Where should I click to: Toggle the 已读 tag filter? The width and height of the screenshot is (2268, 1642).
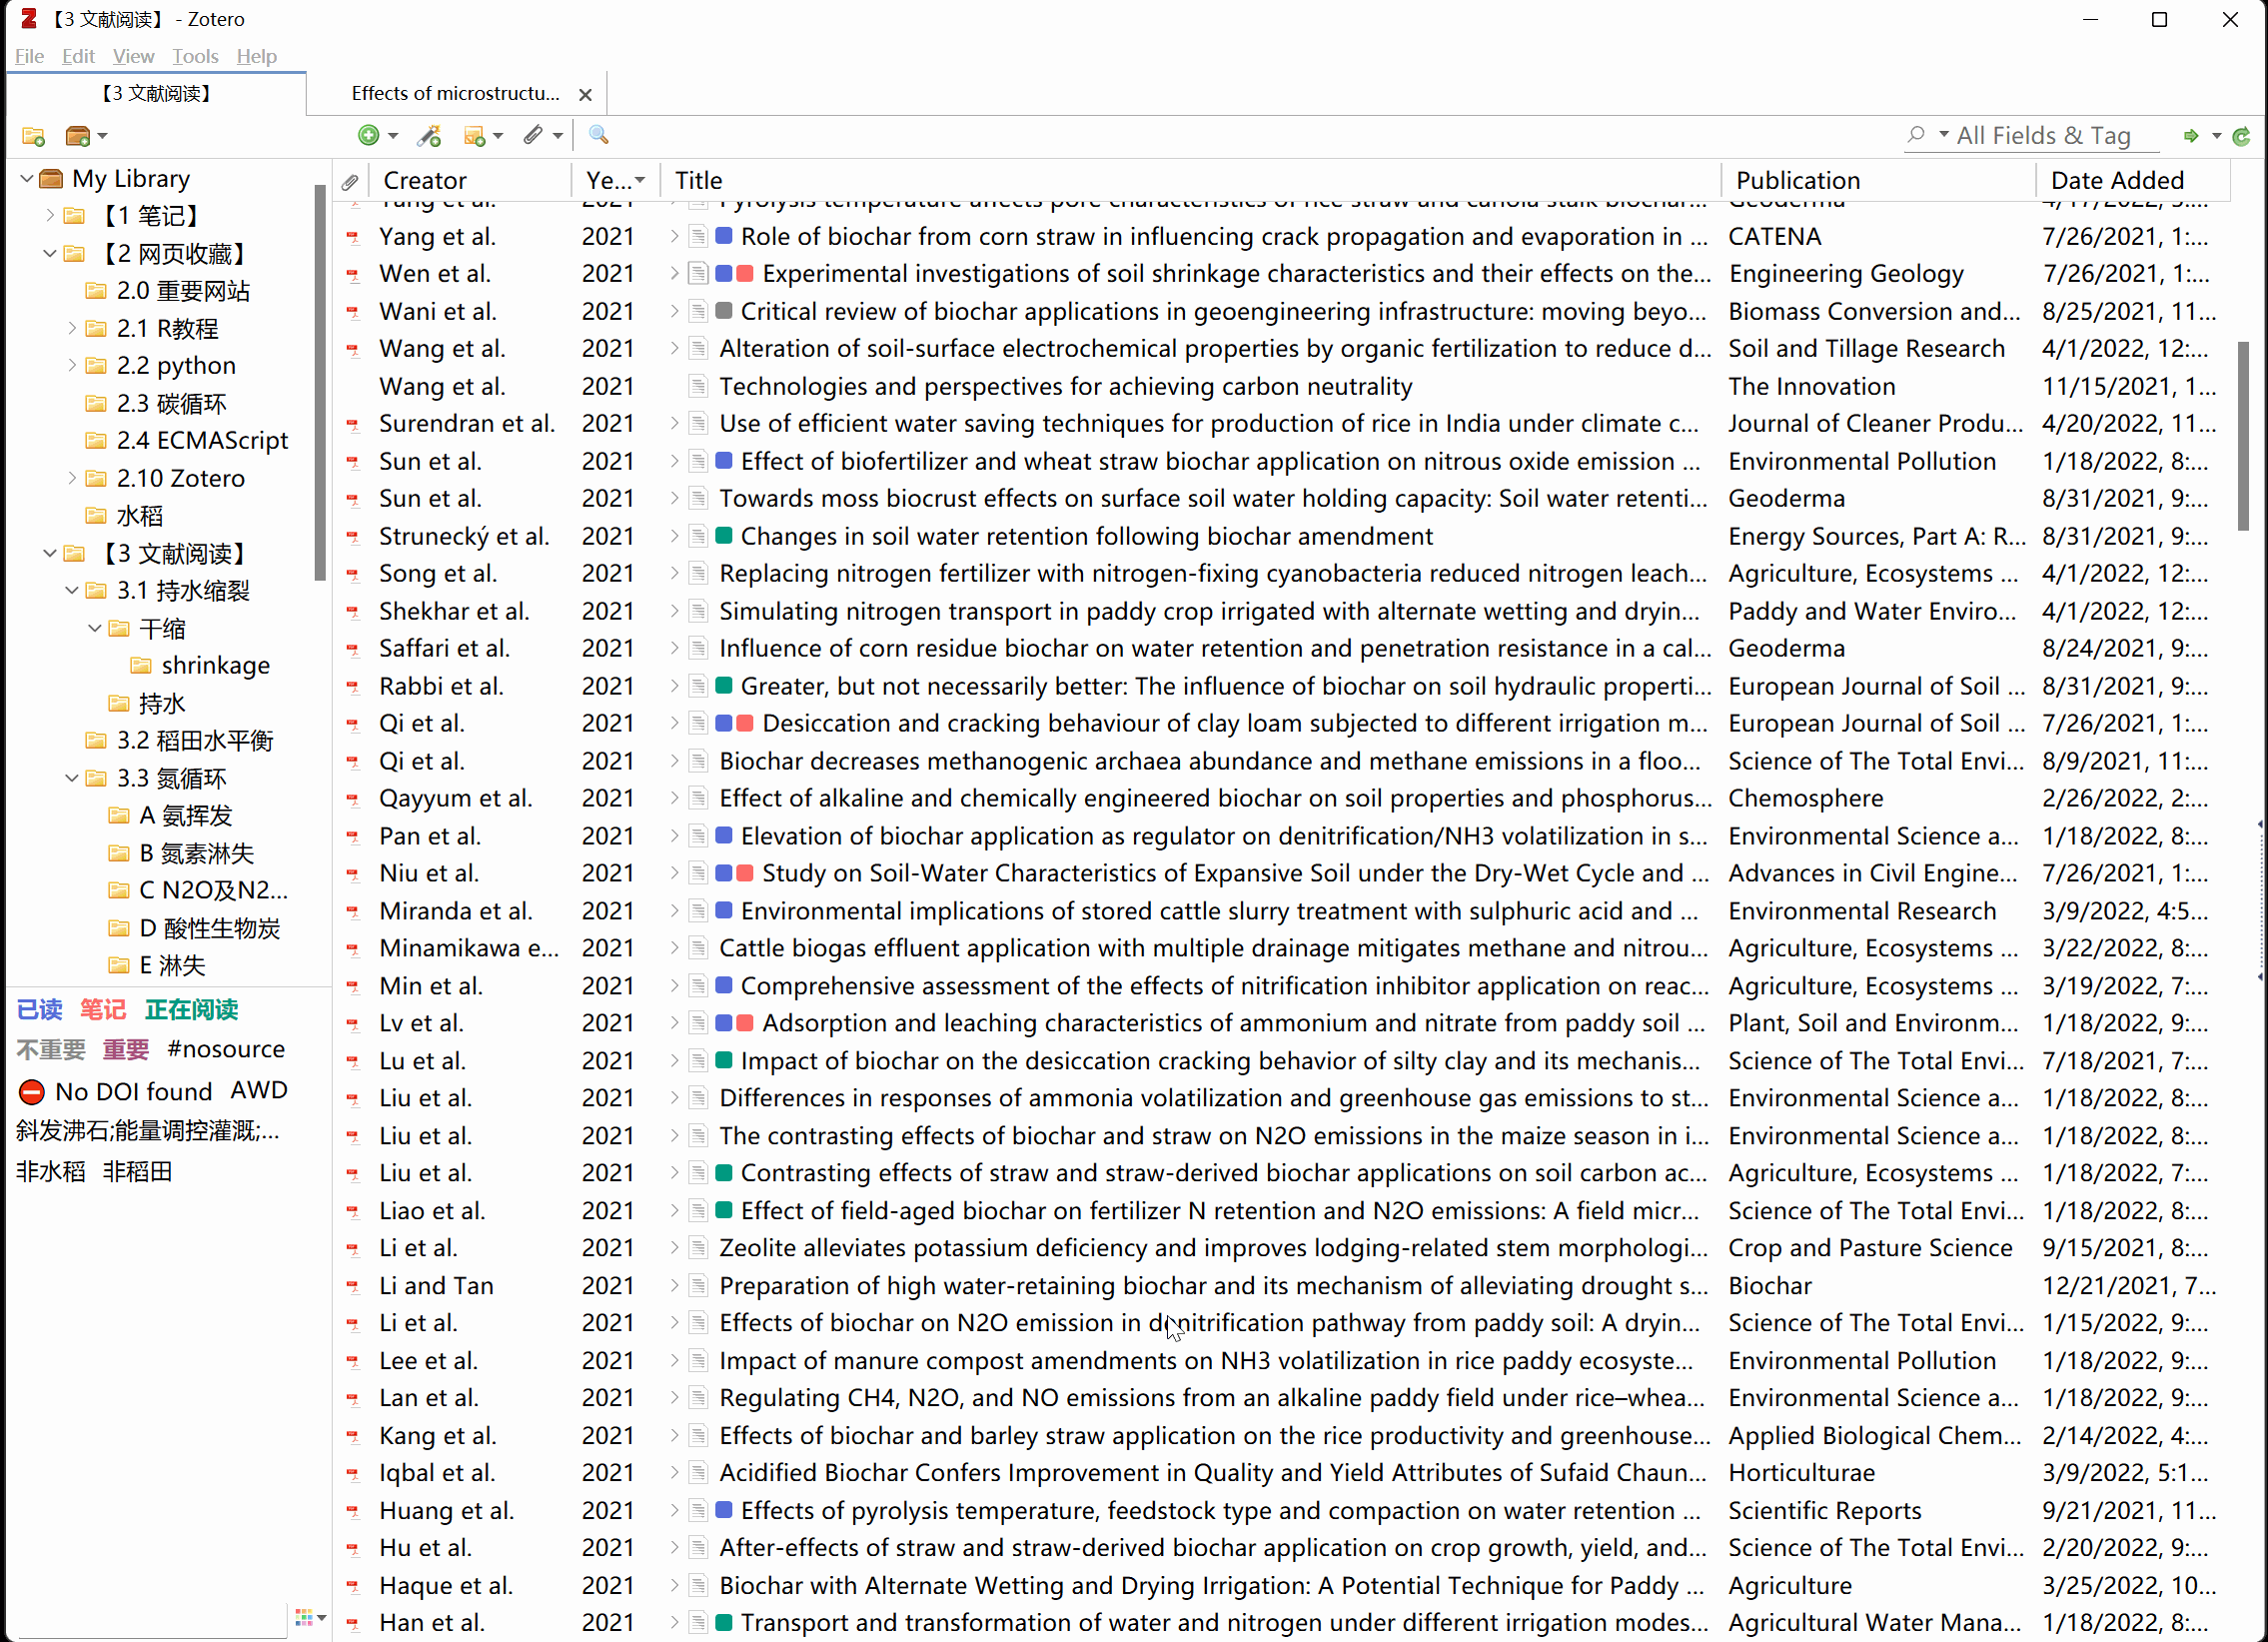40,1010
